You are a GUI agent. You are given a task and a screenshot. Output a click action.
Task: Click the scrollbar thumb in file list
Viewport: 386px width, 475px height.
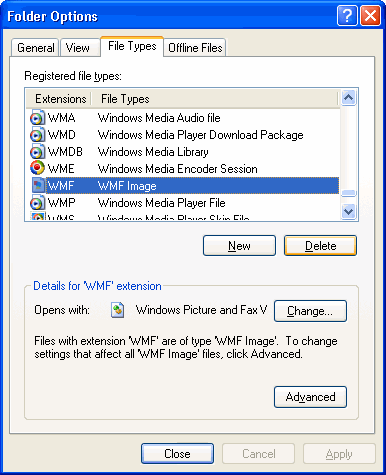(348, 193)
